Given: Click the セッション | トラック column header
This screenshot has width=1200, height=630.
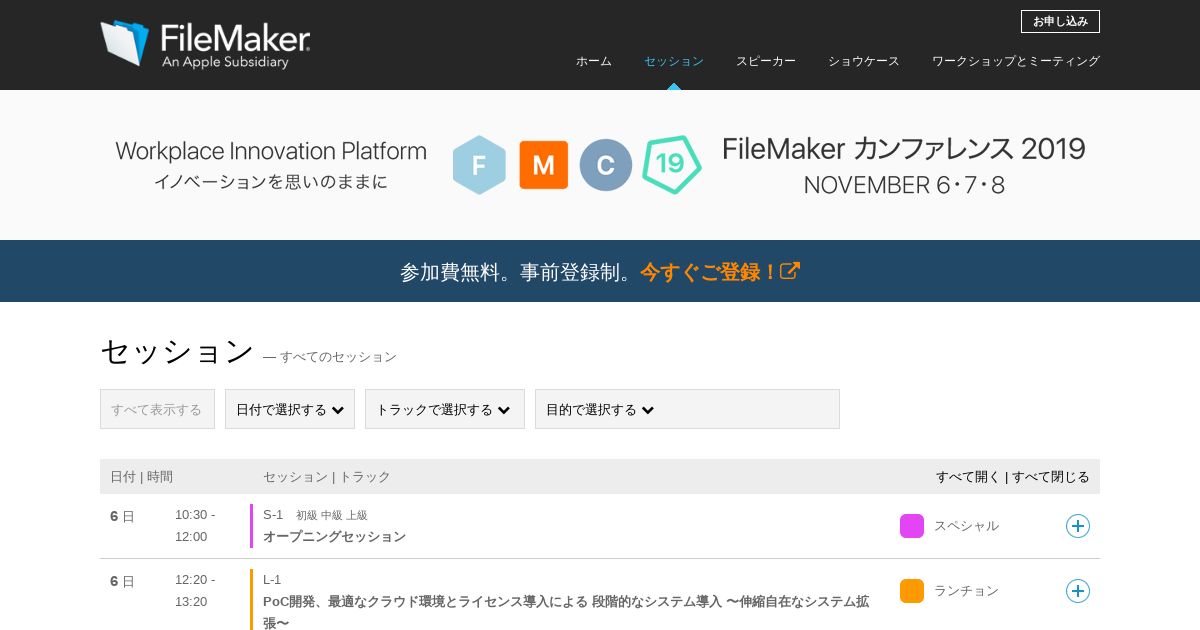Looking at the screenshot, I should (327, 477).
